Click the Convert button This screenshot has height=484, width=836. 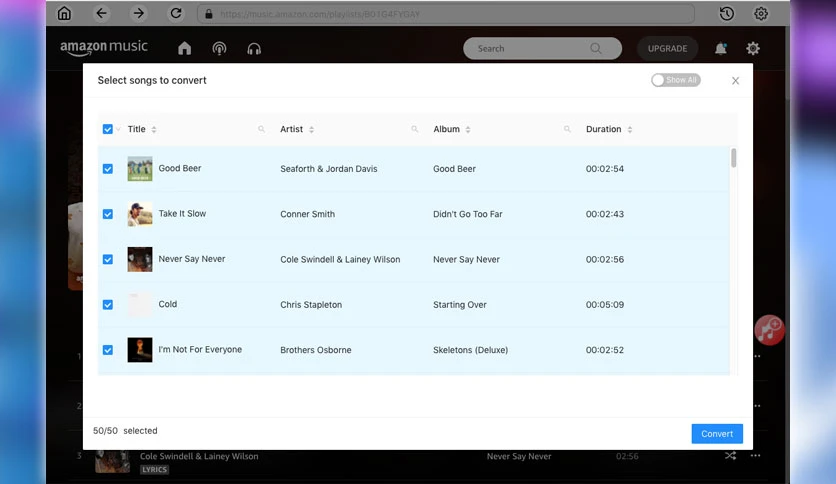tap(717, 434)
